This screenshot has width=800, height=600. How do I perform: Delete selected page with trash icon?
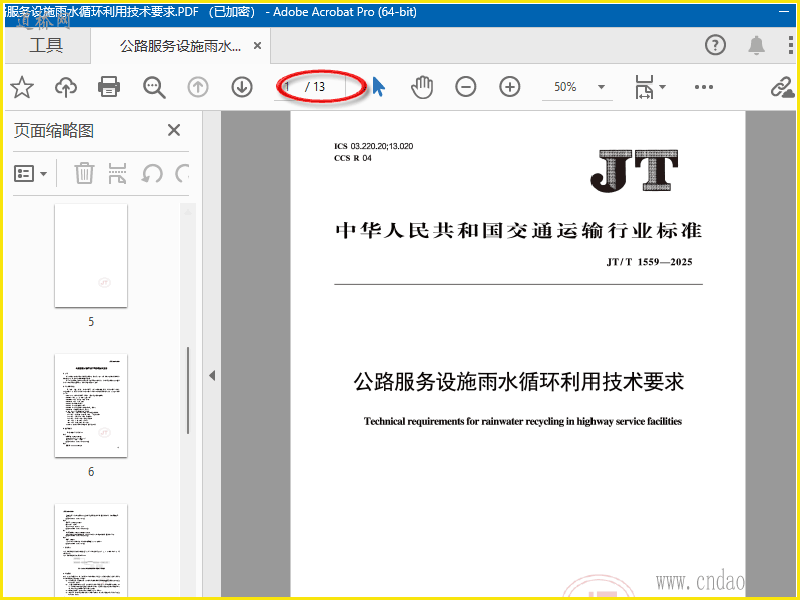(84, 173)
